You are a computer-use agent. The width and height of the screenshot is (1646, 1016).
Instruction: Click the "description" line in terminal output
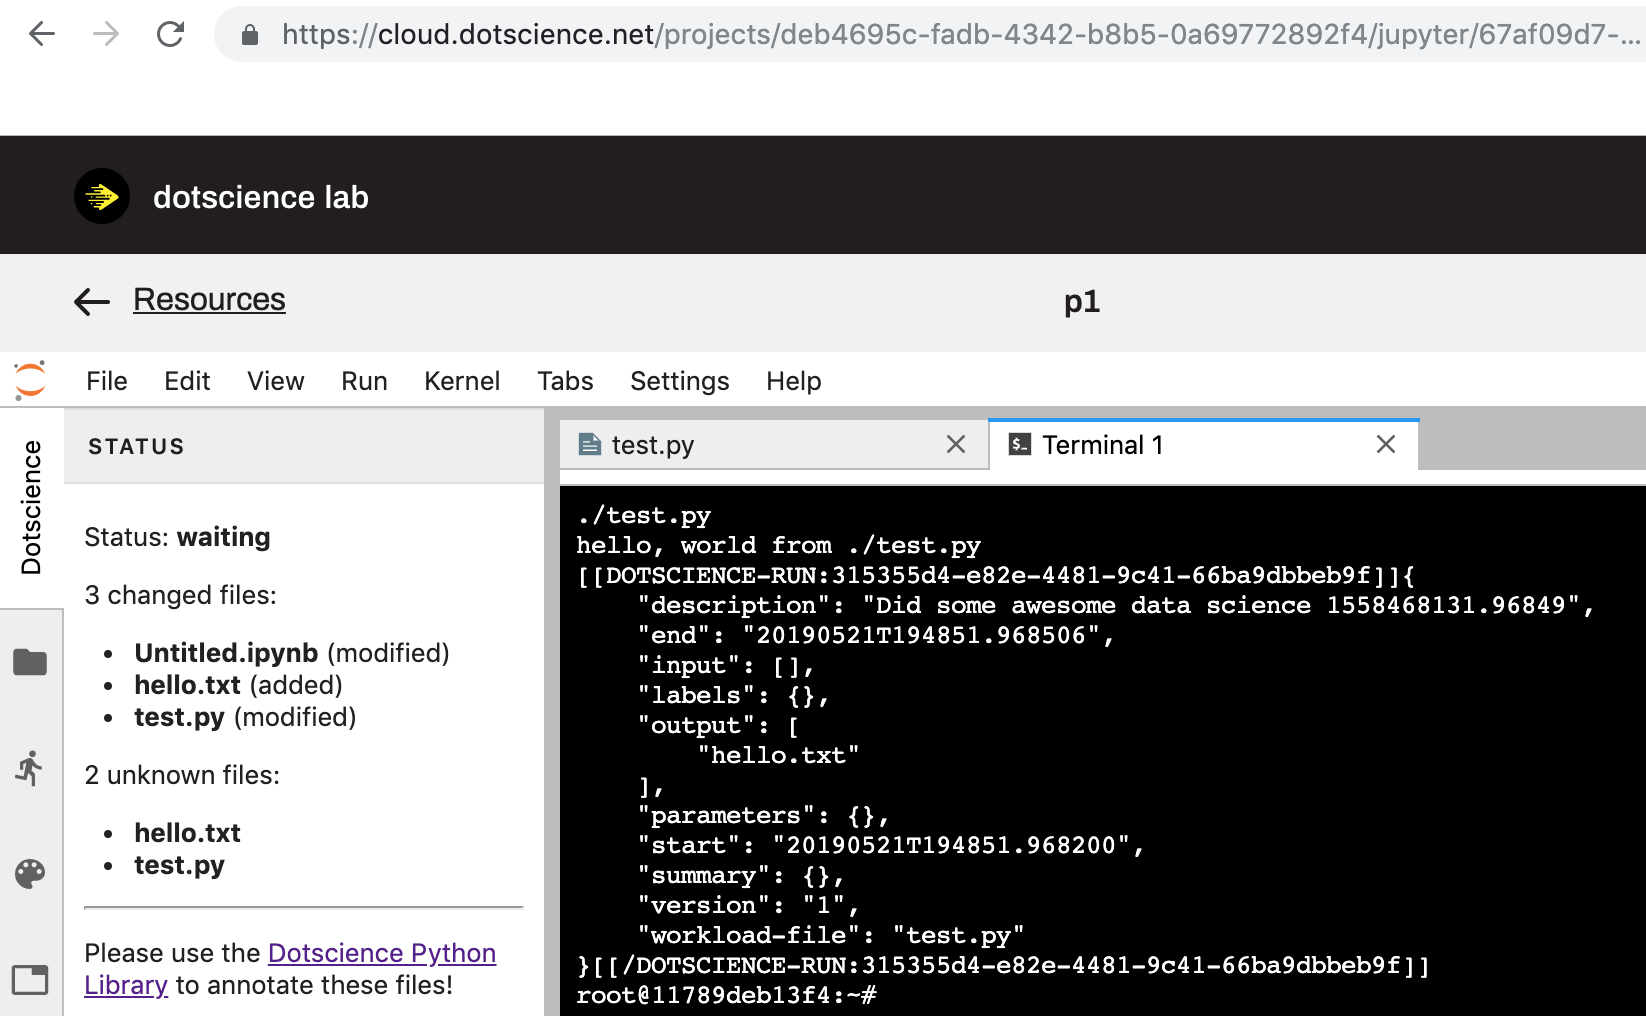[x=1116, y=605]
